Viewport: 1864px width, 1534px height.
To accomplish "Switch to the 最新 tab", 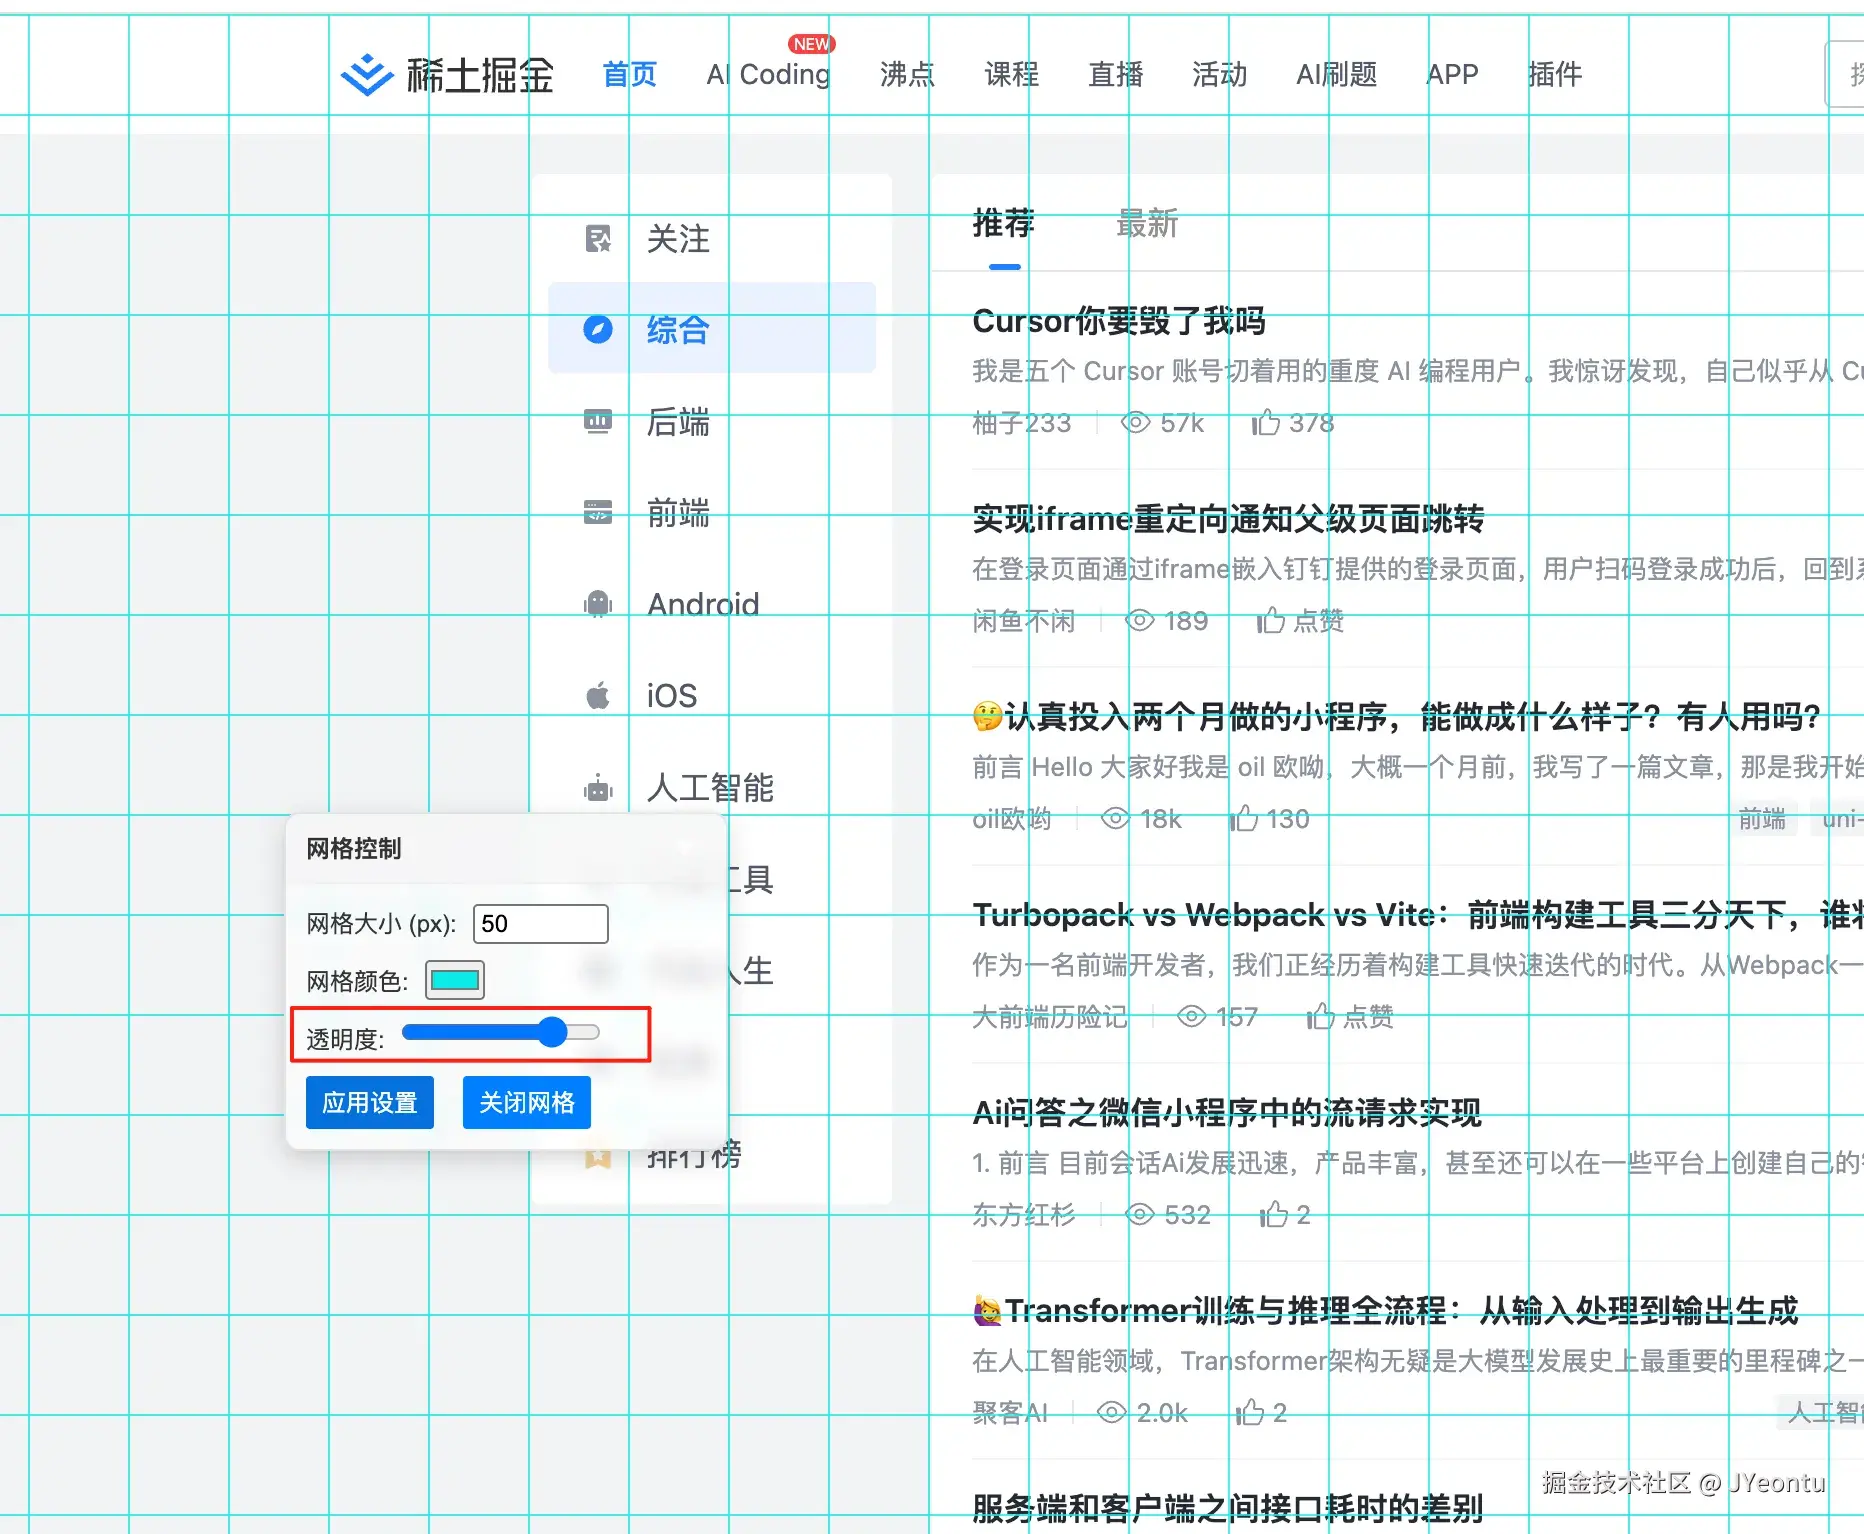I will pyautogui.click(x=1147, y=223).
